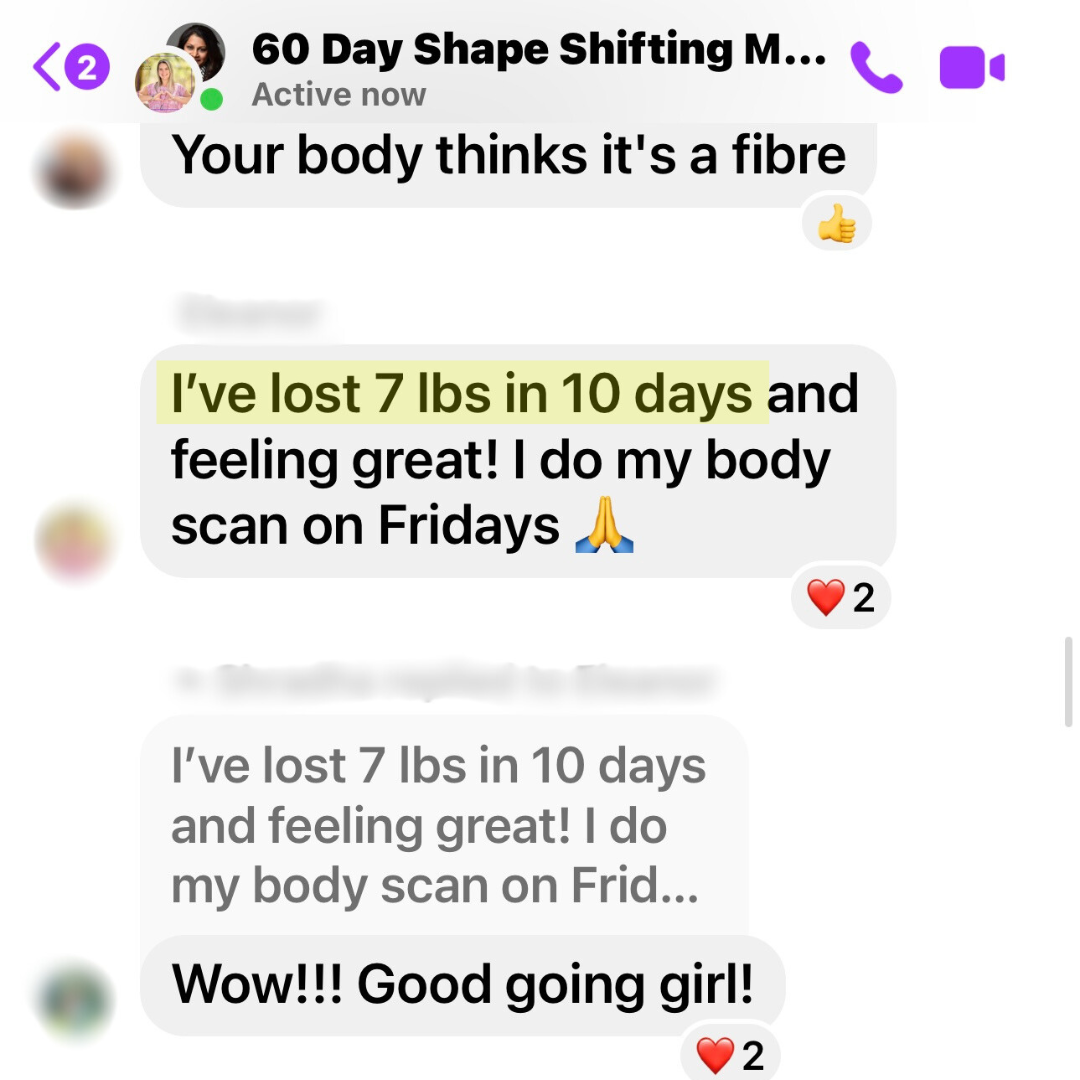Open the thumbs up reaction on fibre message

(x=837, y=224)
